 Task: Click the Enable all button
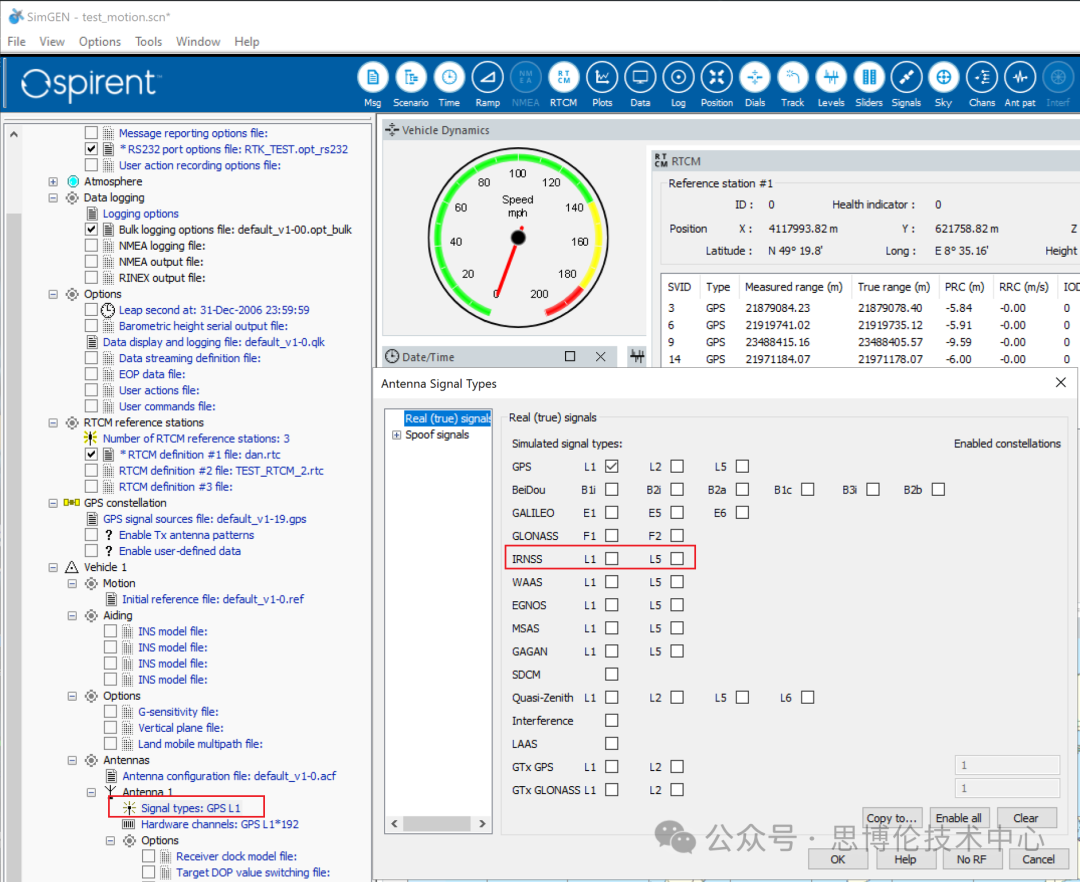[x=958, y=818]
